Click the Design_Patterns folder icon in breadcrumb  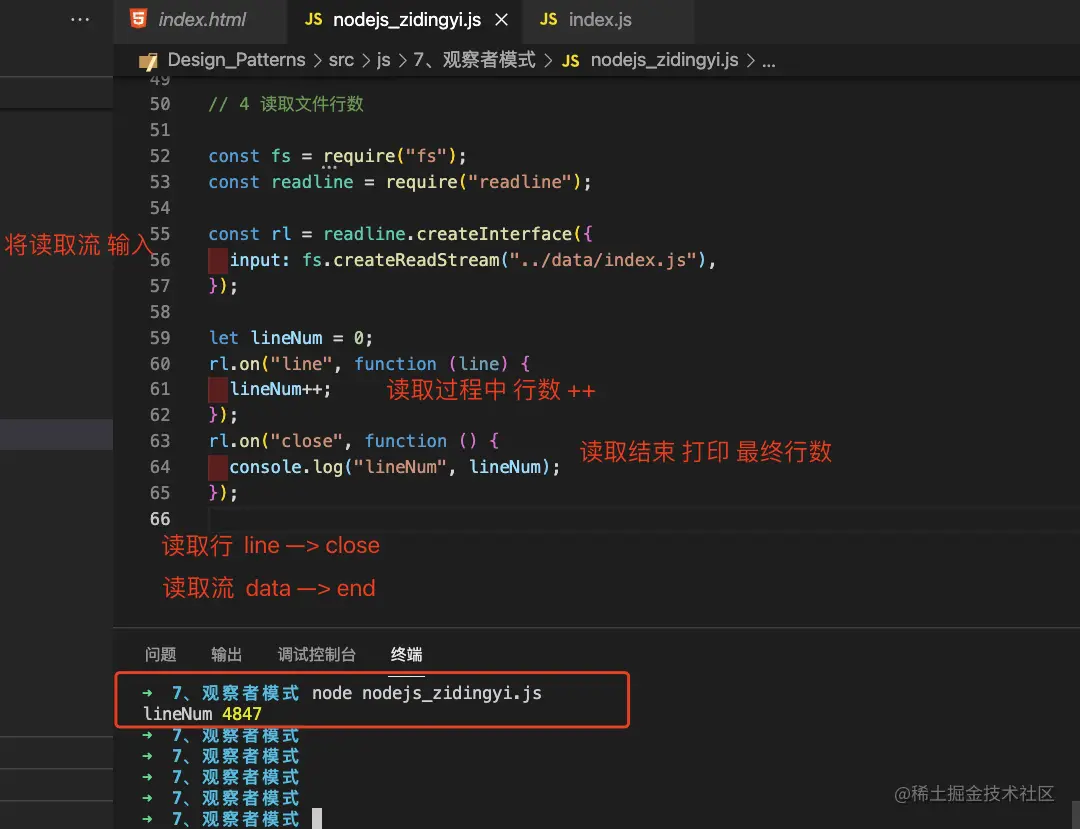(x=148, y=62)
